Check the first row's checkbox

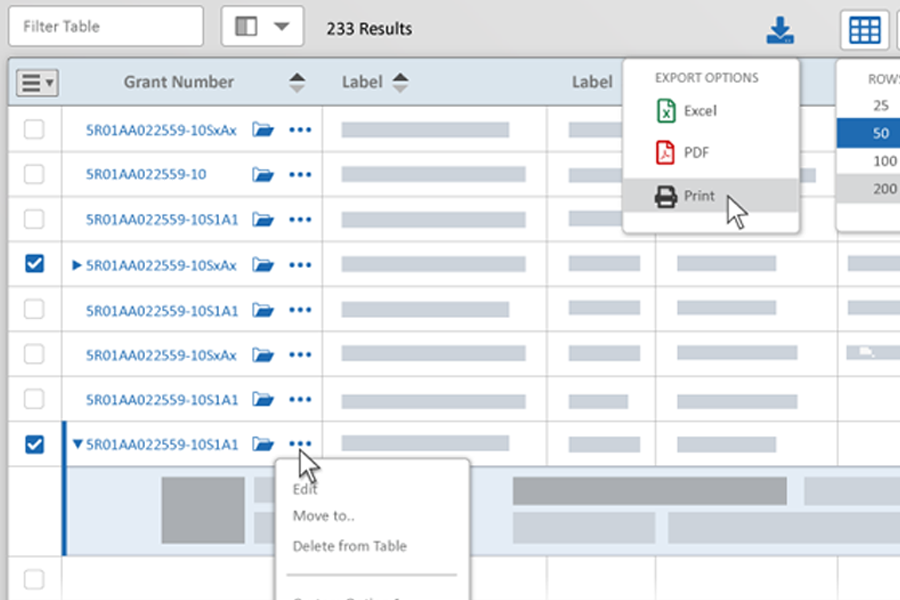(34, 129)
